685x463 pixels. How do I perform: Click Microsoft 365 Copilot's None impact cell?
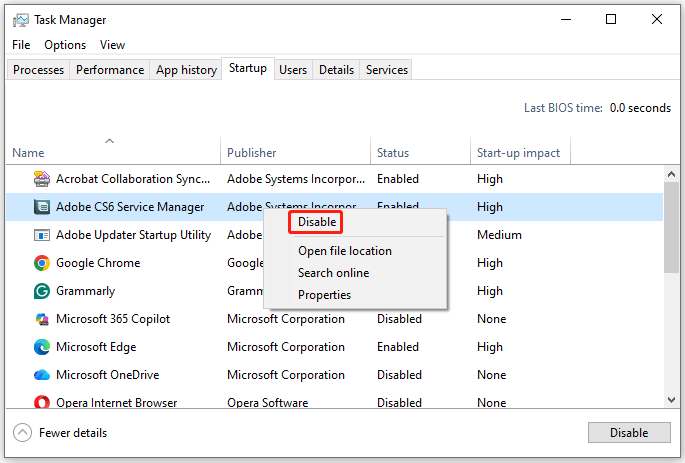[491, 319]
